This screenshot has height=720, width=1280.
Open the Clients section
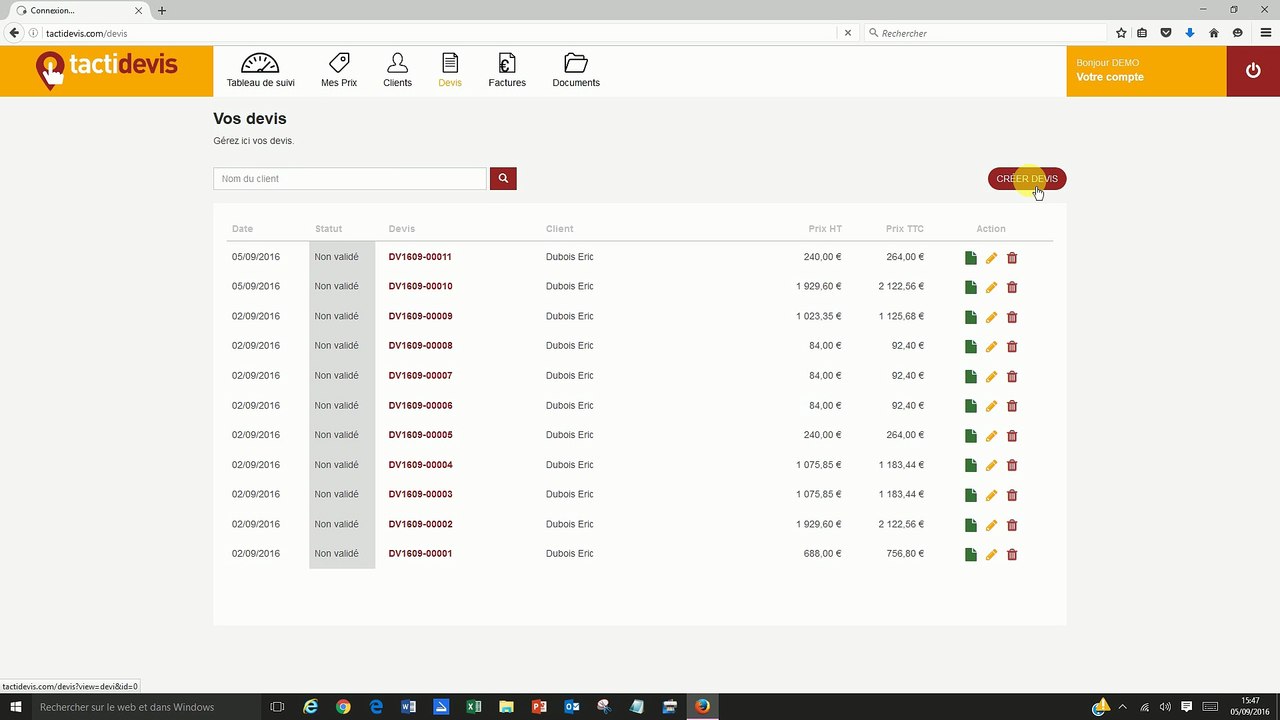pyautogui.click(x=397, y=70)
